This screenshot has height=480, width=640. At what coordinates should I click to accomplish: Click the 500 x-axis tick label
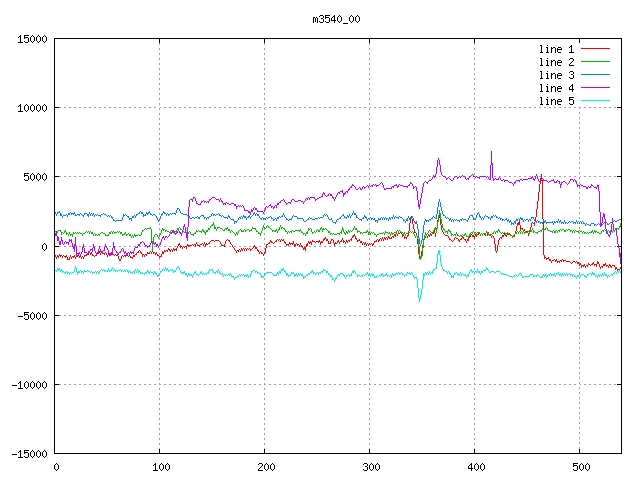tap(580, 466)
